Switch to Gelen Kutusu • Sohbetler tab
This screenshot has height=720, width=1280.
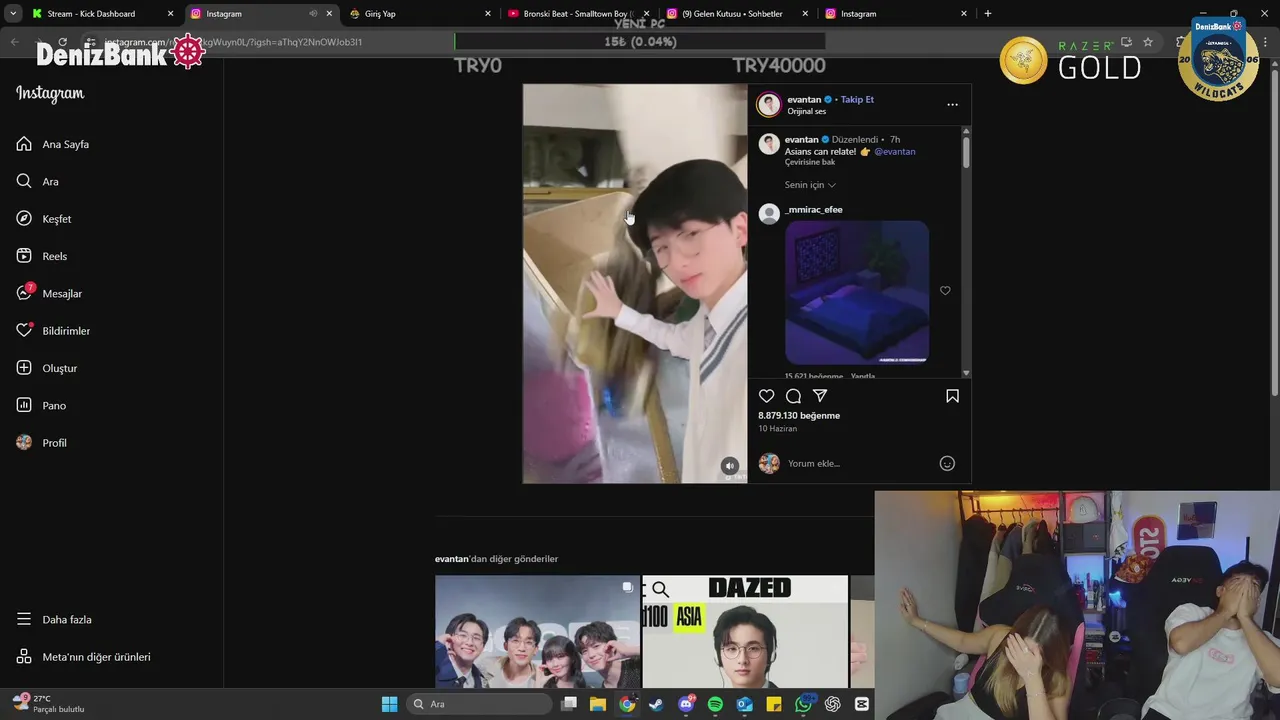[738, 14]
